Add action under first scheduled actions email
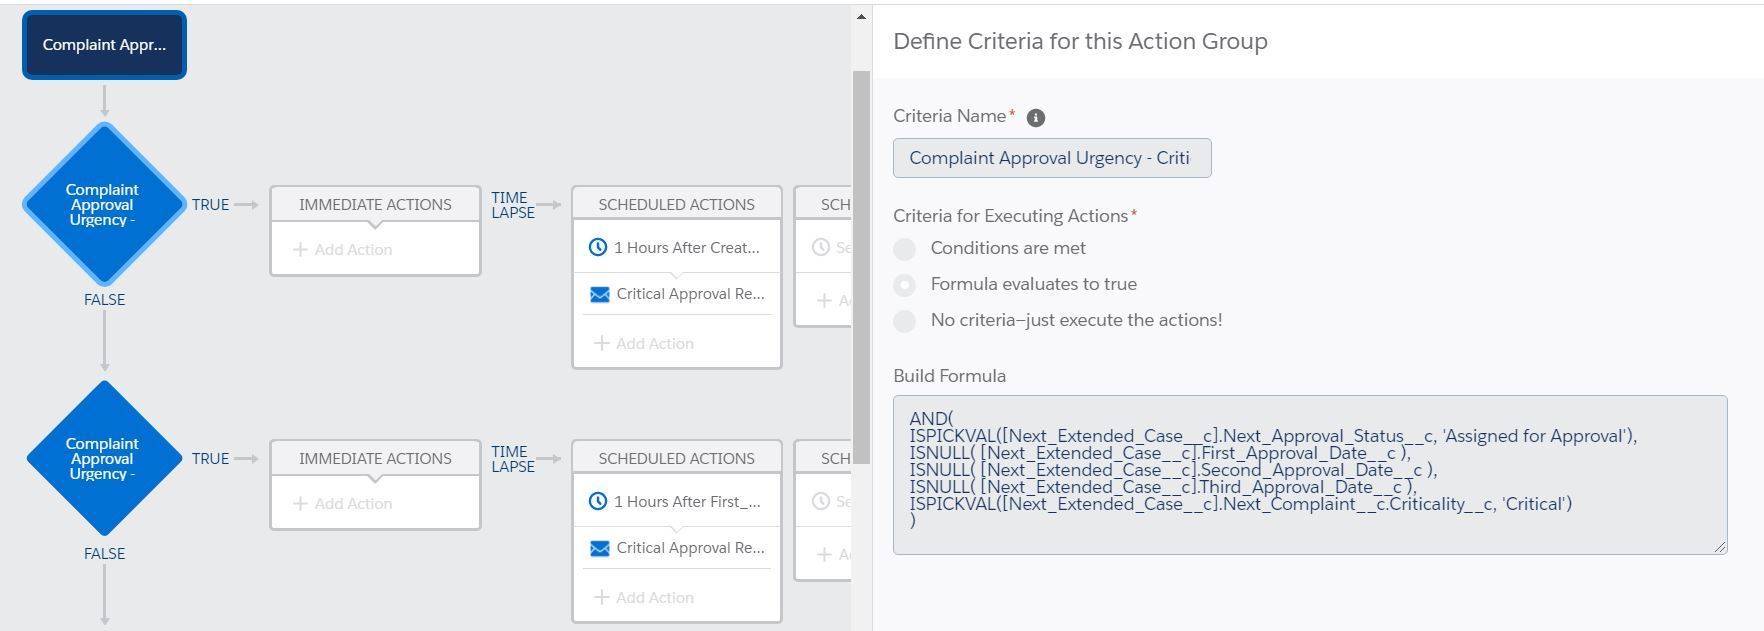This screenshot has height=631, width=1764. (x=644, y=343)
